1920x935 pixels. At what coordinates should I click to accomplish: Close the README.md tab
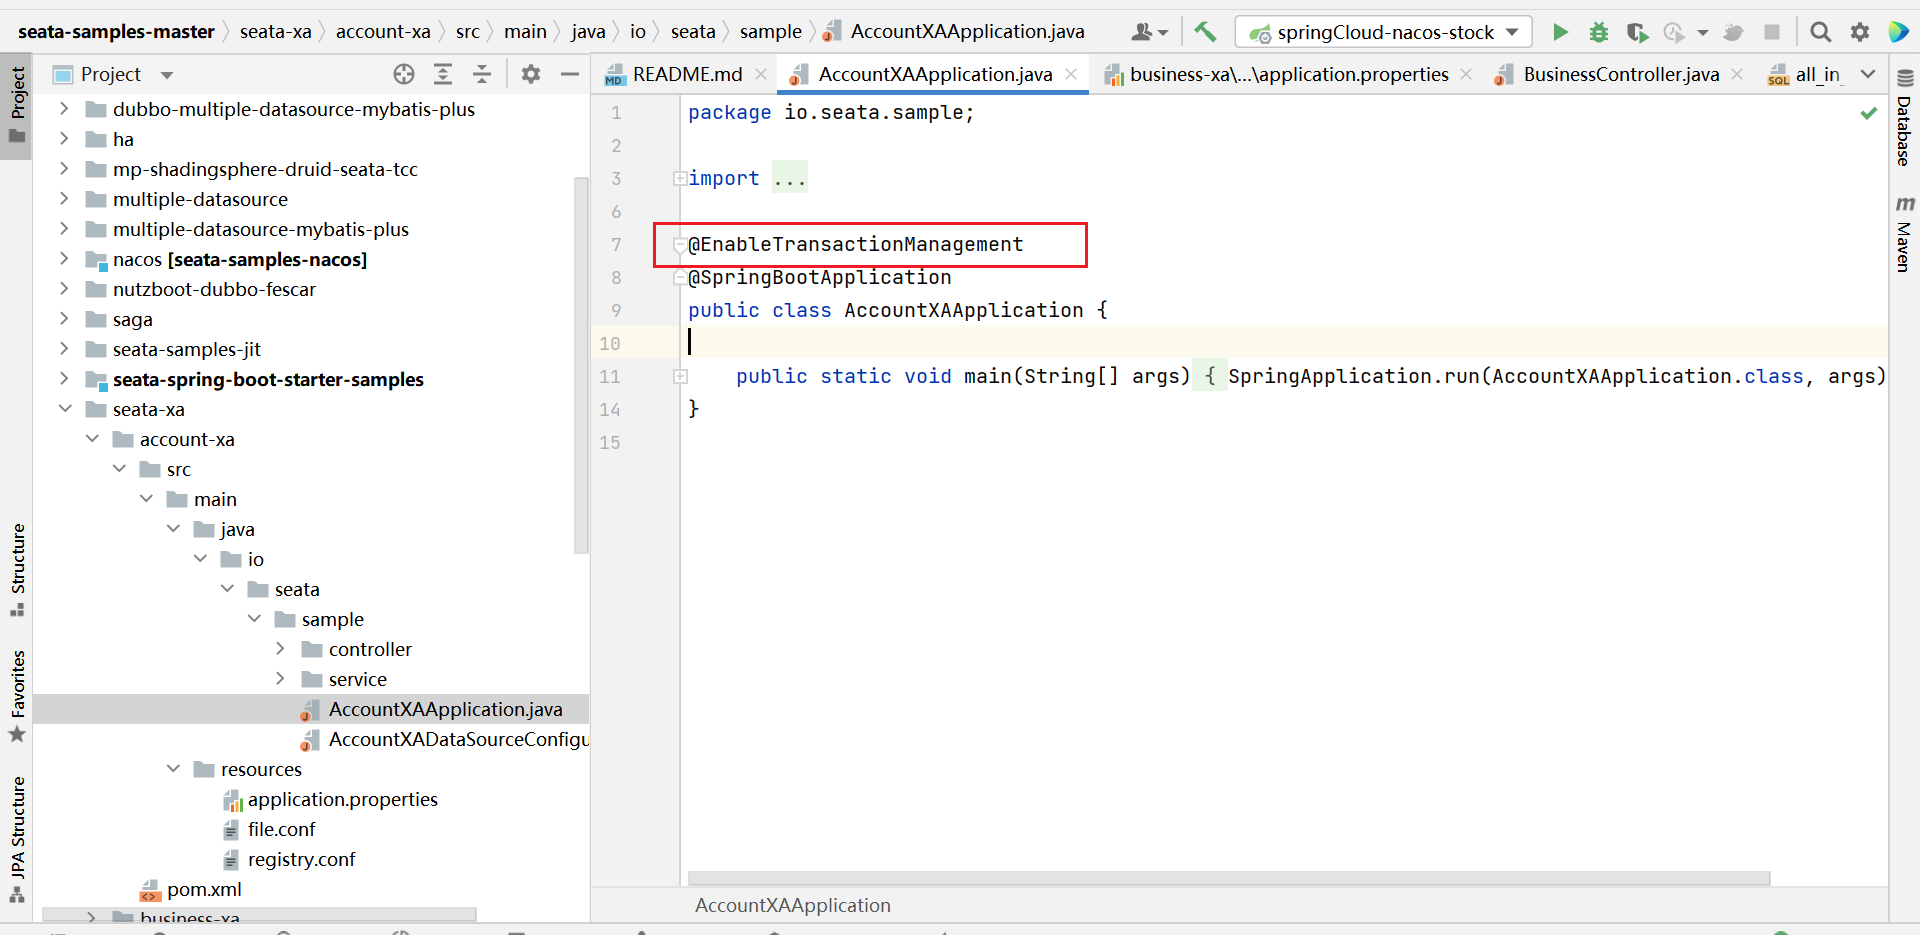pos(761,74)
